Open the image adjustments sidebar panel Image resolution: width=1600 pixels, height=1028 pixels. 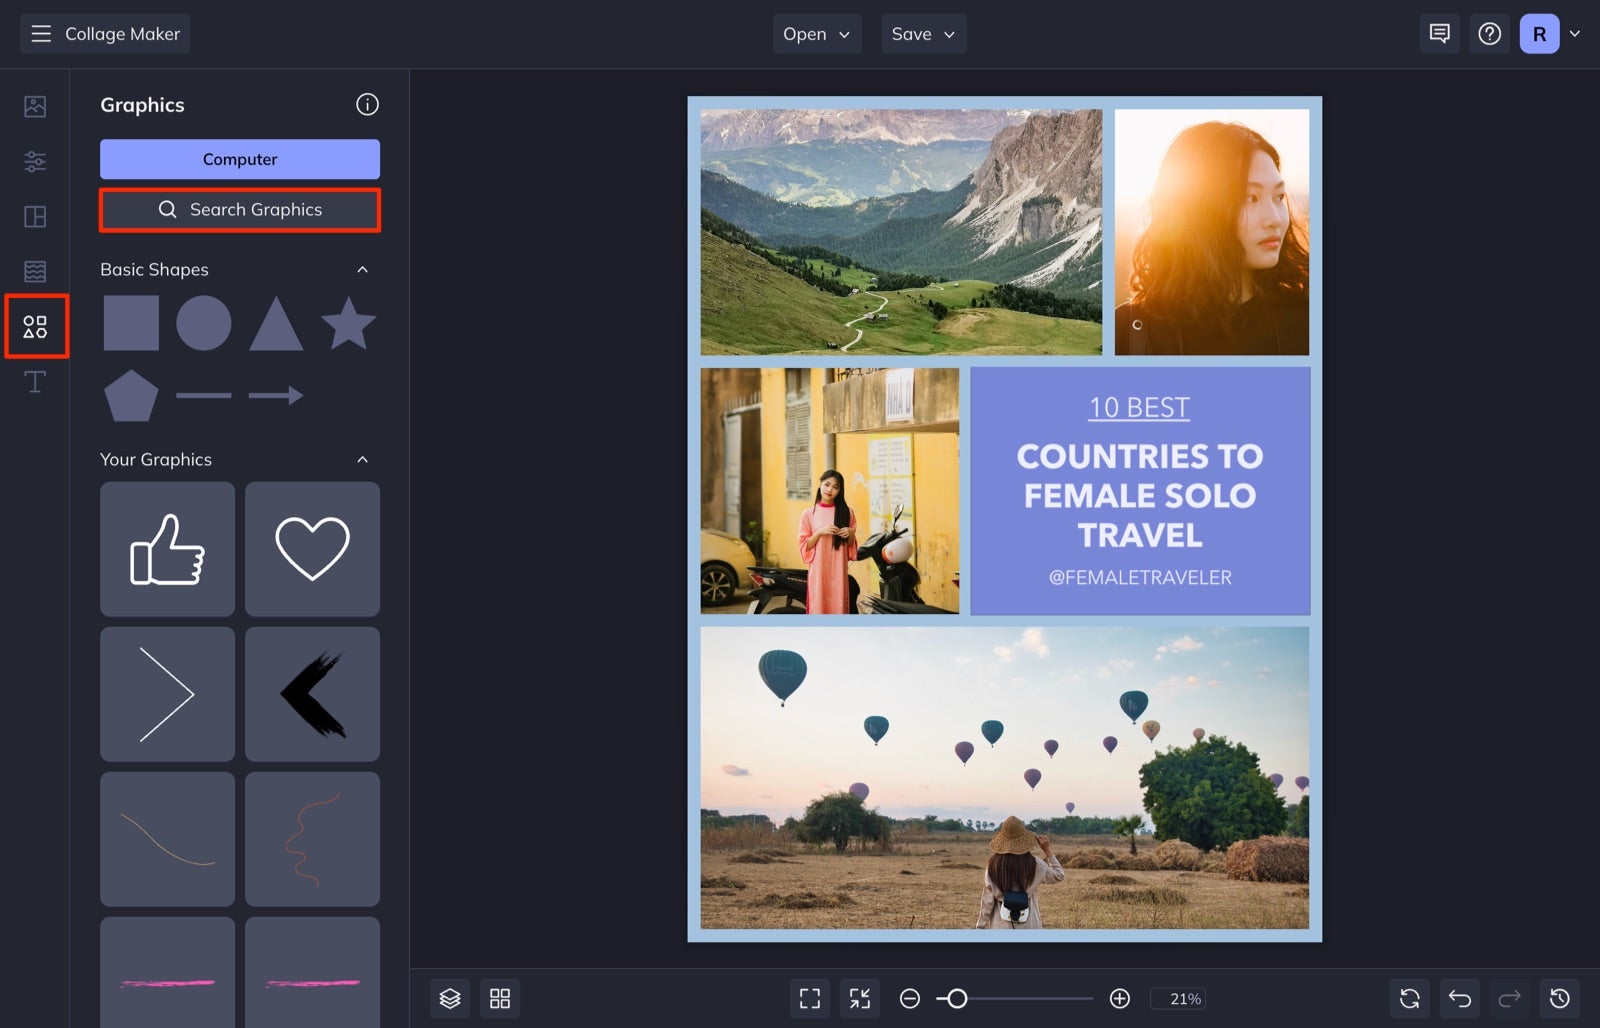(36, 161)
